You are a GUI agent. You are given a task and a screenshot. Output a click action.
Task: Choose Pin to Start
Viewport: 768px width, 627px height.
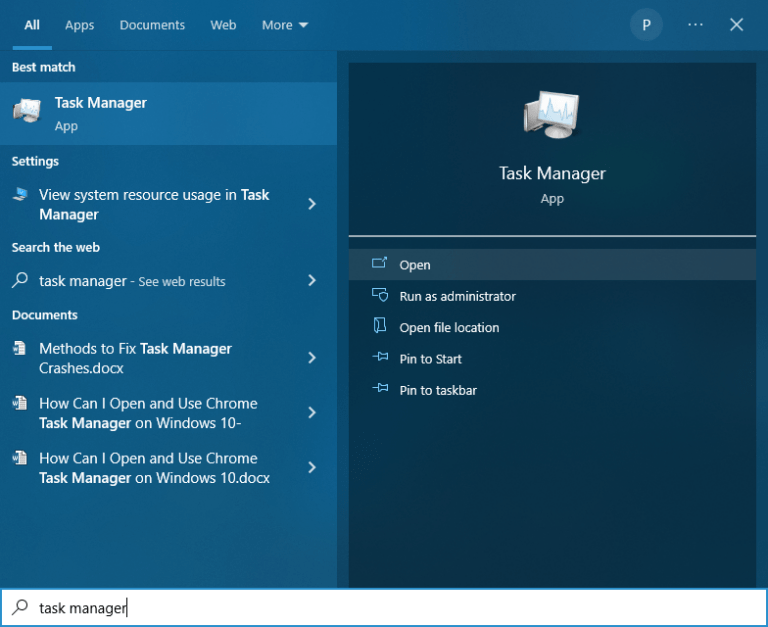552,359
